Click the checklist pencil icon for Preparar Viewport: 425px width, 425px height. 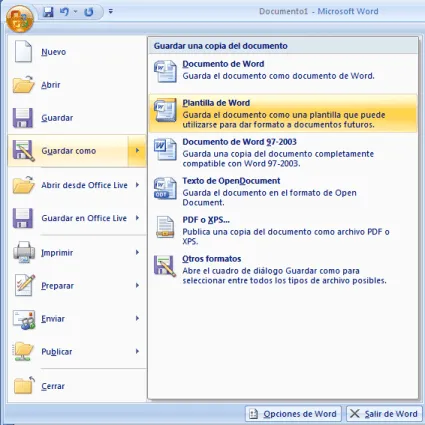(x=25, y=285)
